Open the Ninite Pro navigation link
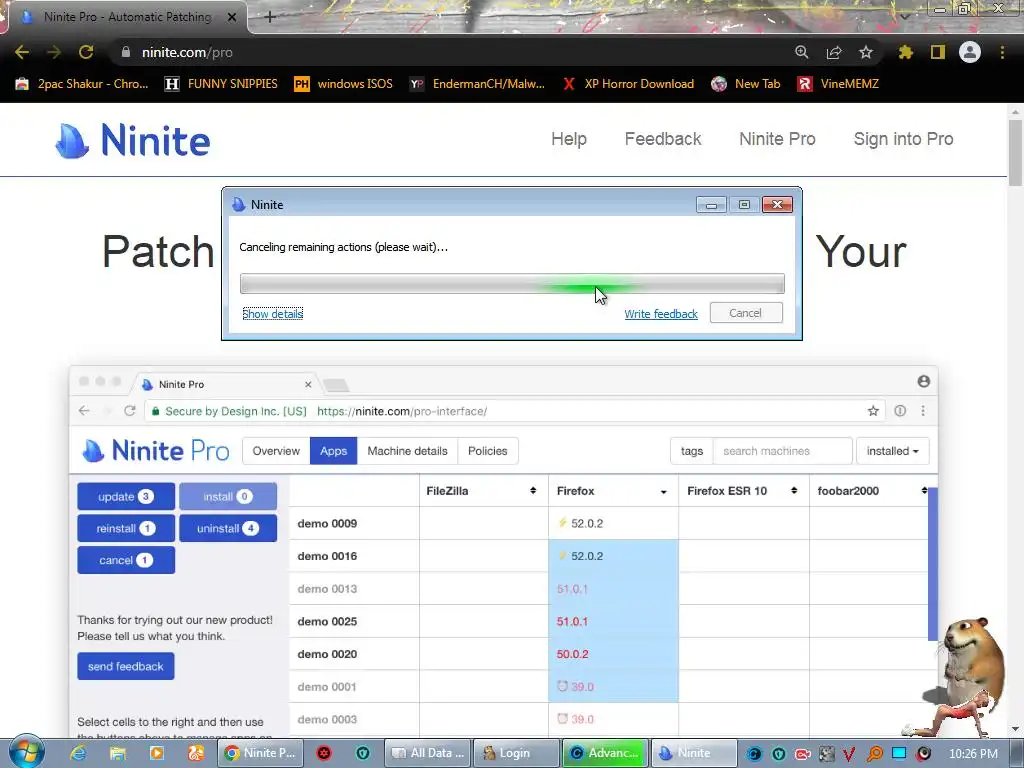 point(777,139)
